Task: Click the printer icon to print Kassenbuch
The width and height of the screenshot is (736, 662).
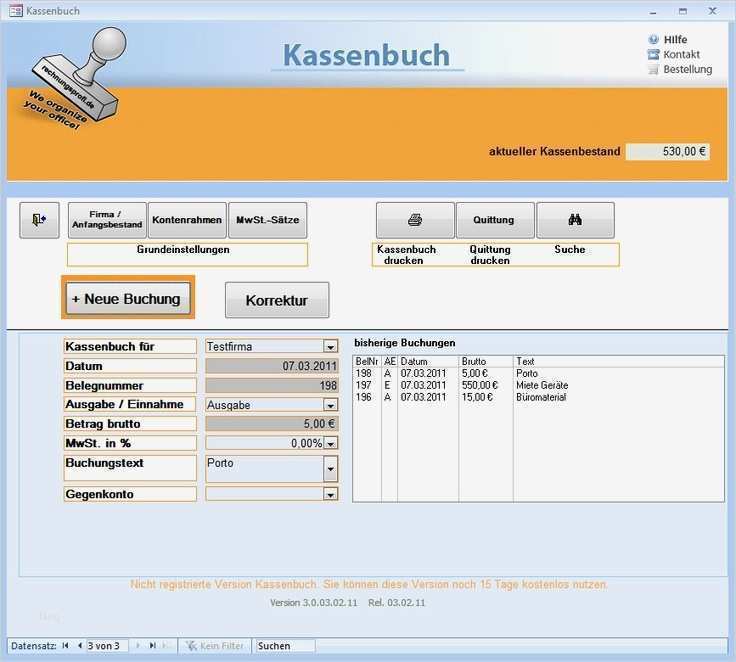Action: coord(415,220)
